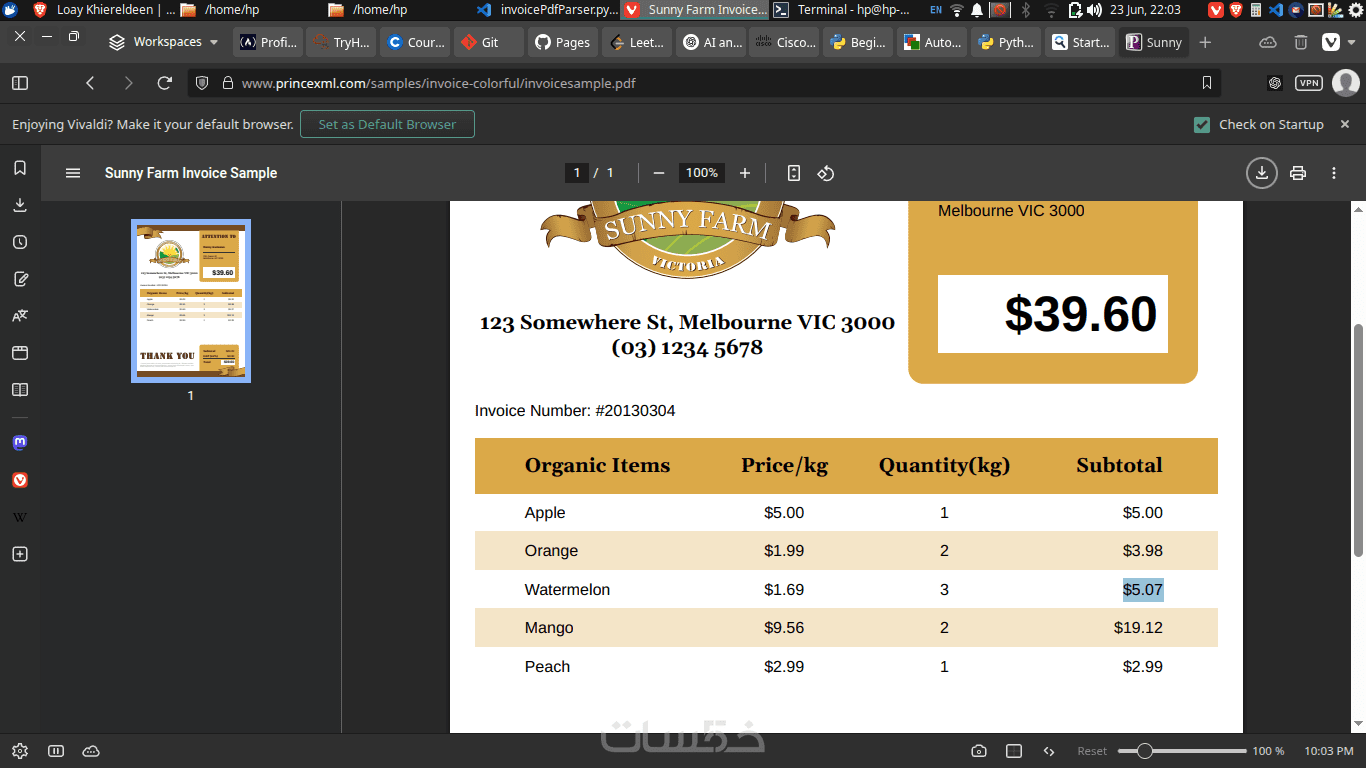Toggle the PDF sidebar hamburger menu
Viewport: 1366px width, 768px height.
pos(73,173)
